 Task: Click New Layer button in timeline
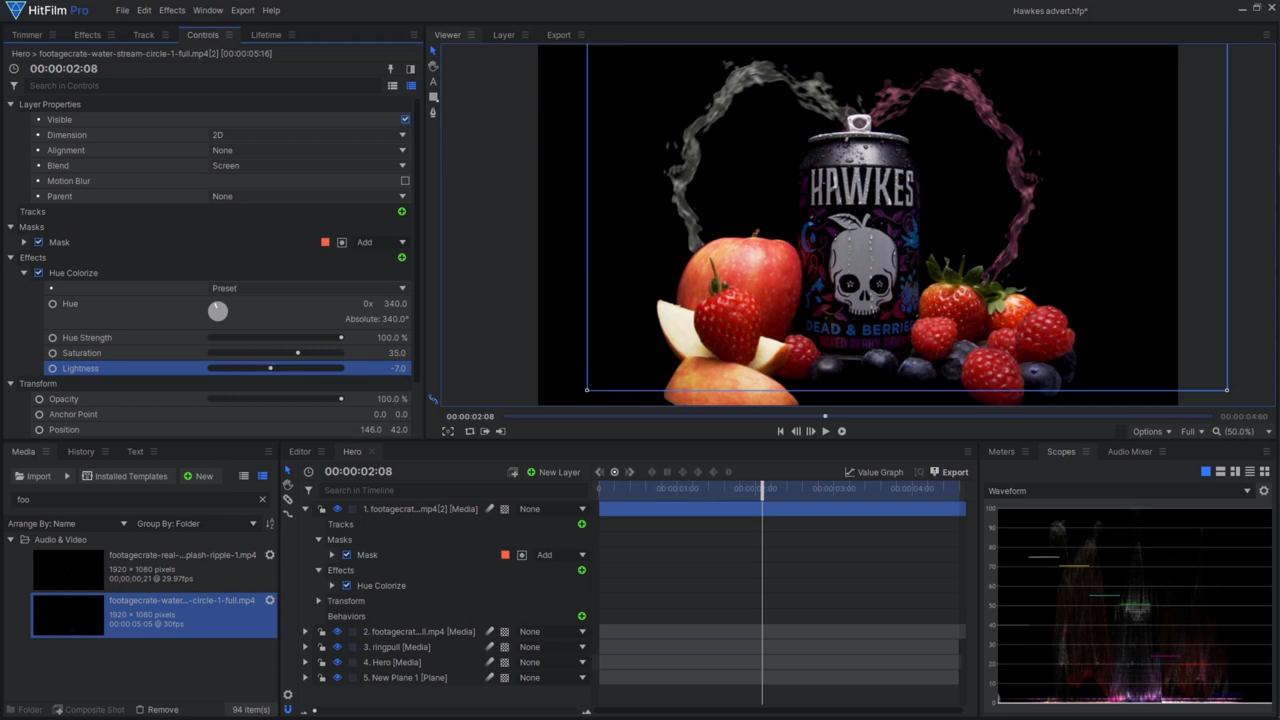[554, 472]
